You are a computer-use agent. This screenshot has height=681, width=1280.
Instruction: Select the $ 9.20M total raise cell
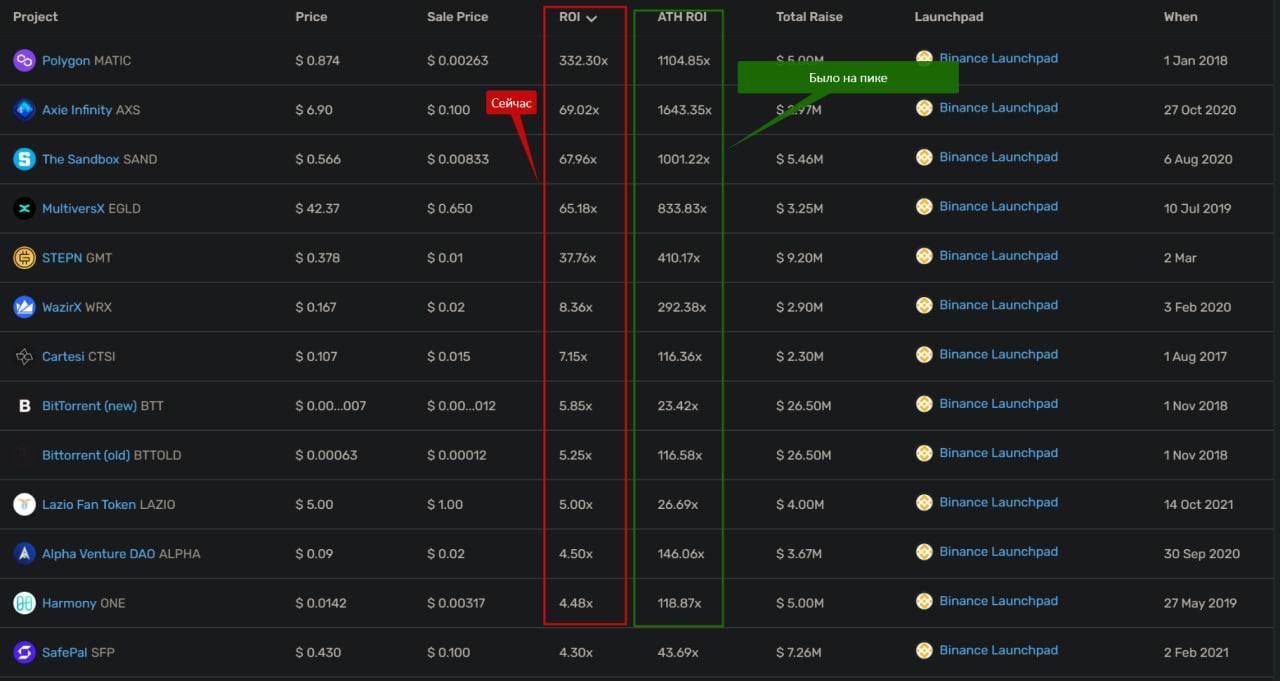(799, 258)
